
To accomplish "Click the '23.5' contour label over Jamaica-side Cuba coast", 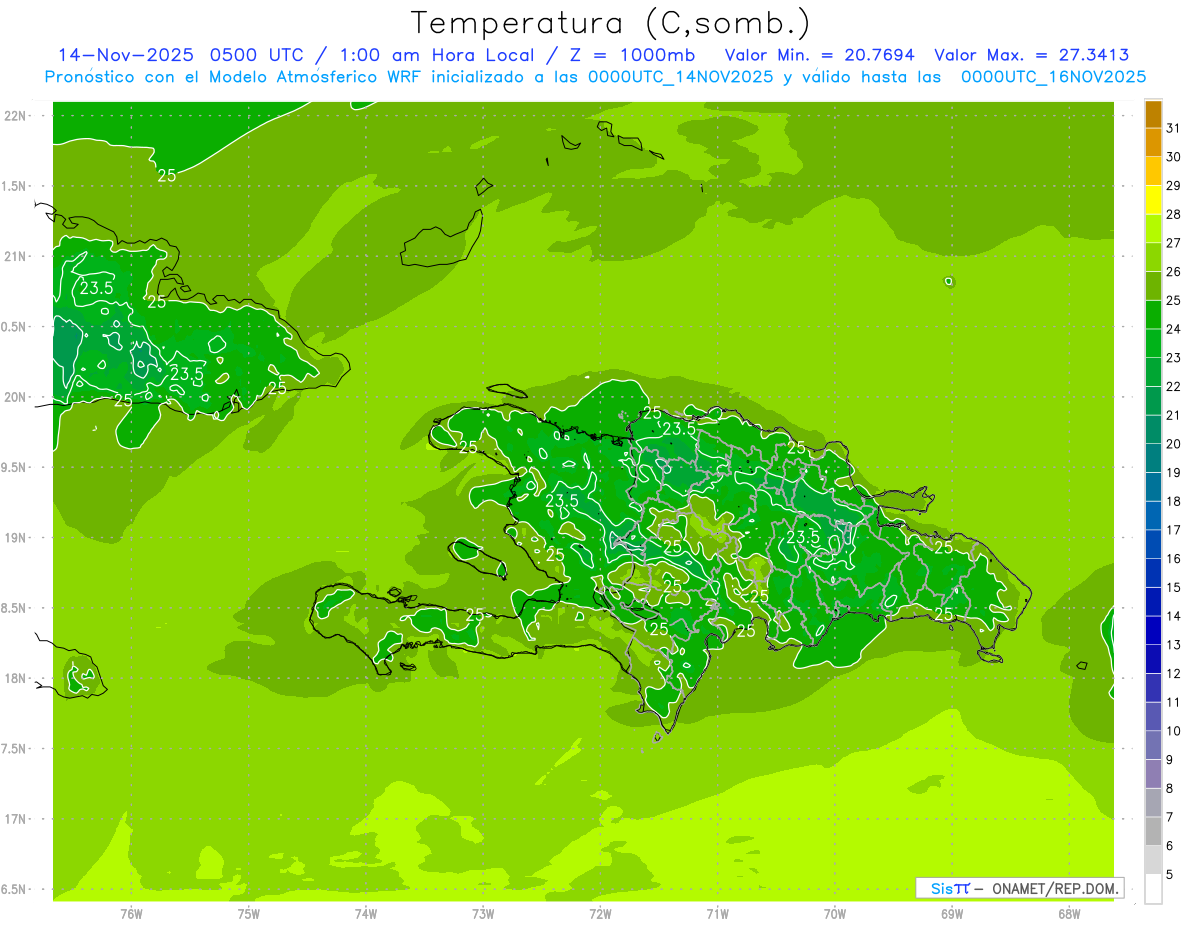I will [186, 374].
